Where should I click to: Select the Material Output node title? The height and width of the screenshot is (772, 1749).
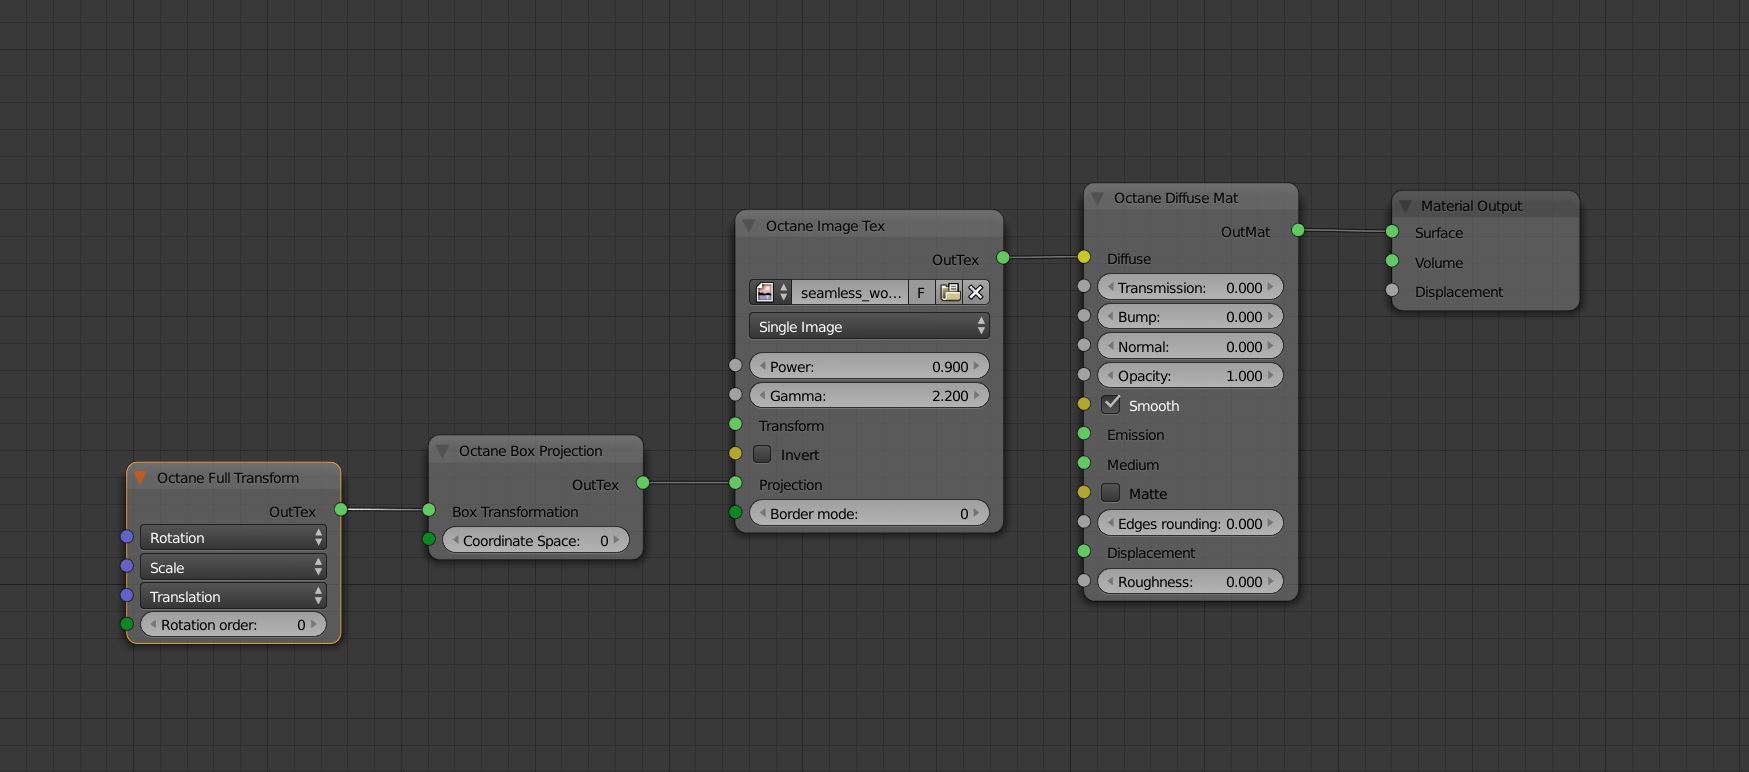(1471, 206)
